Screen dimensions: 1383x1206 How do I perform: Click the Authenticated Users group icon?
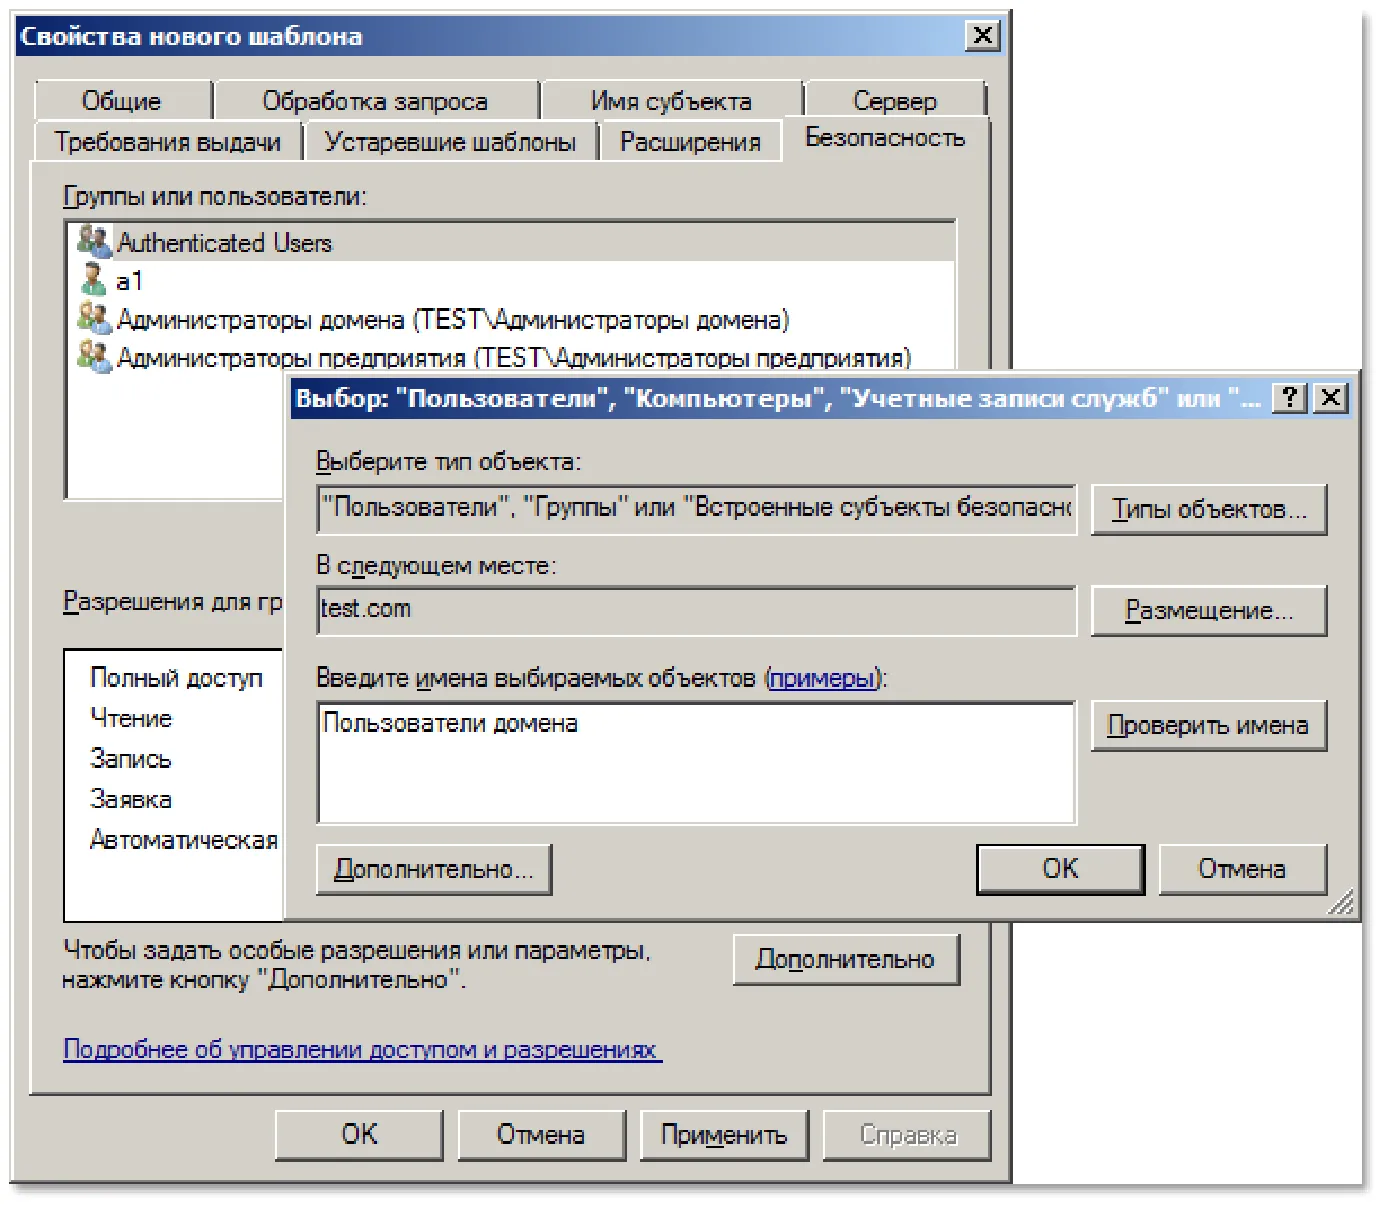tap(94, 241)
